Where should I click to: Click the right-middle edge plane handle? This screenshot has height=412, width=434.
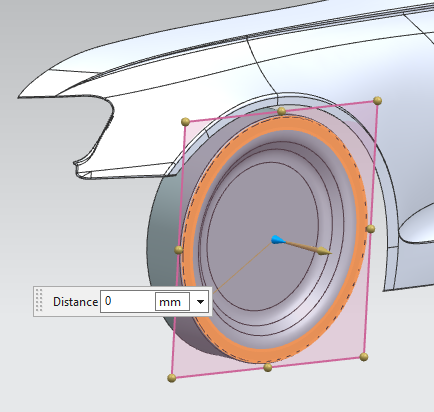371,229
